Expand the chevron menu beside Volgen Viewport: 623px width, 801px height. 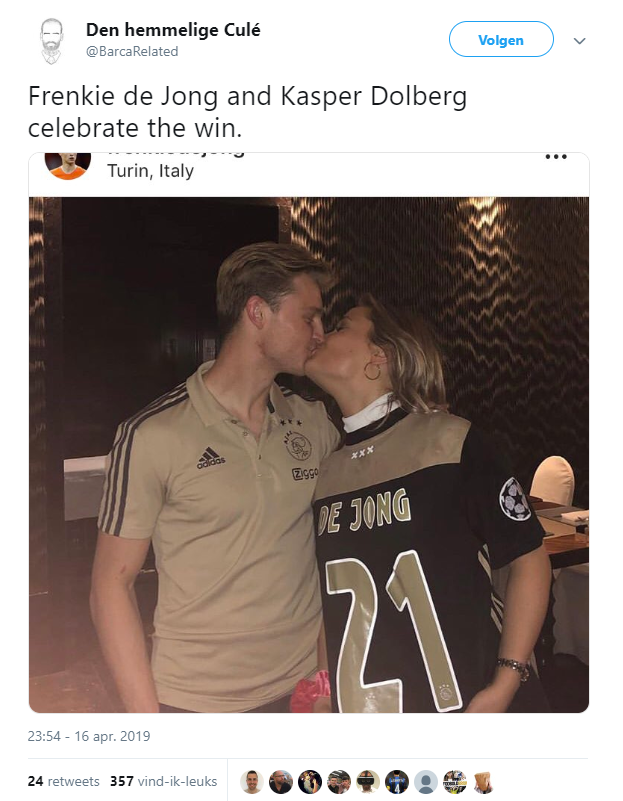pyautogui.click(x=579, y=40)
